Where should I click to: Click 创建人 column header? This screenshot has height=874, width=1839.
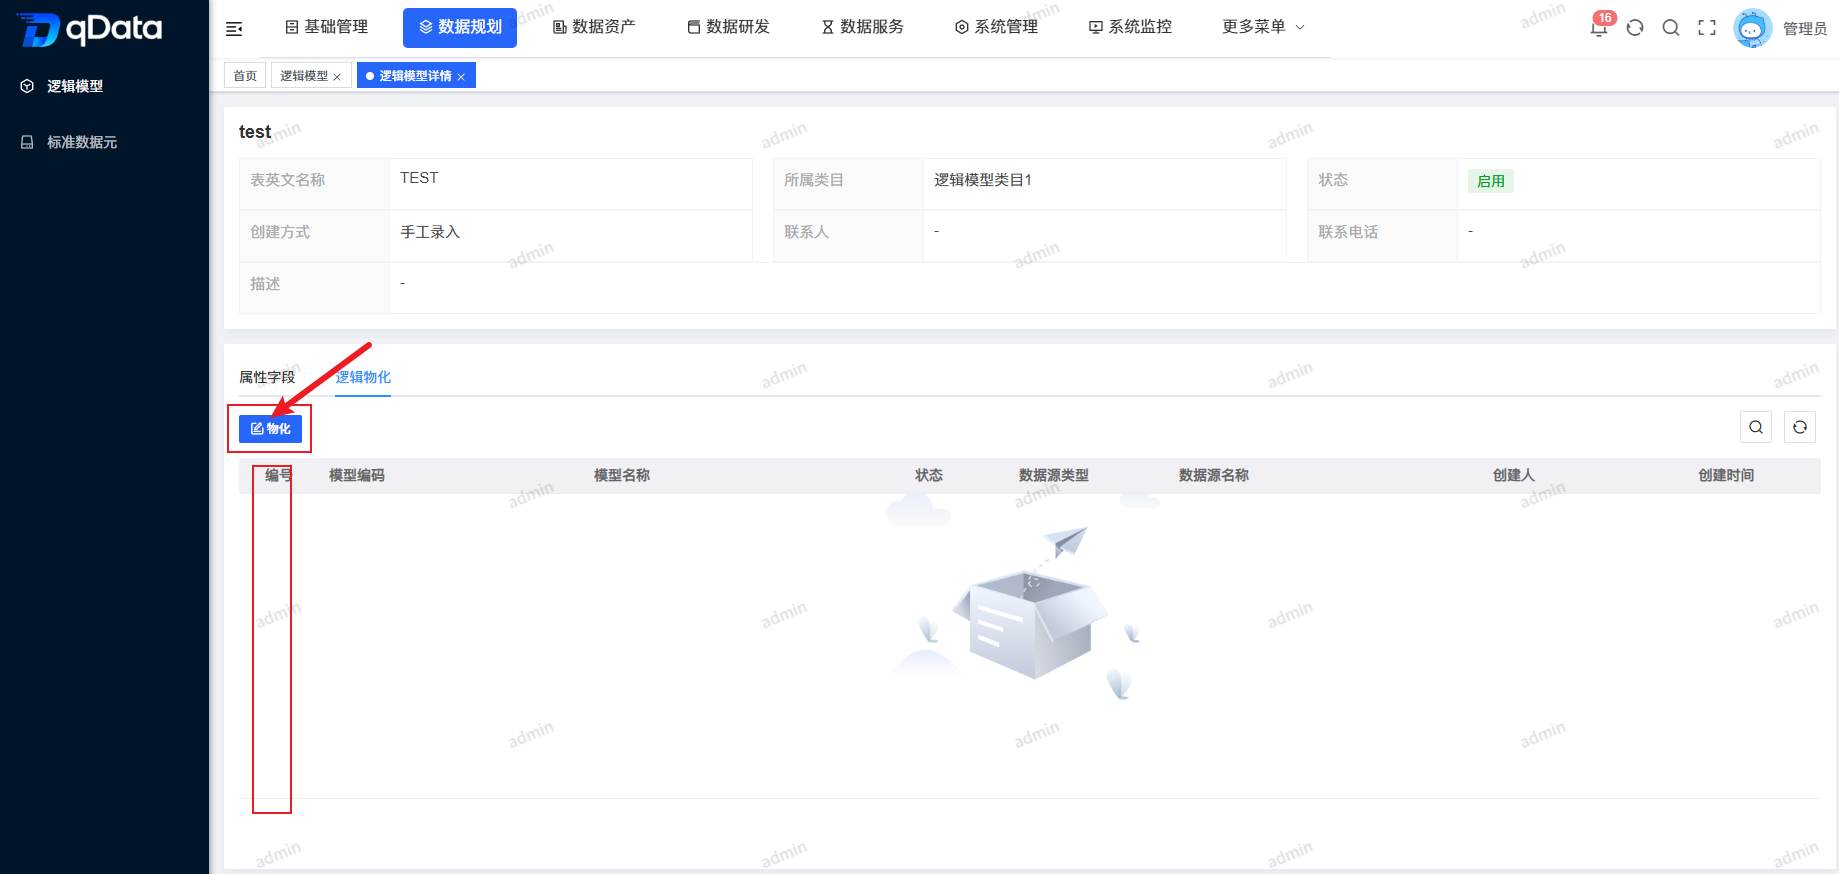coord(1514,476)
